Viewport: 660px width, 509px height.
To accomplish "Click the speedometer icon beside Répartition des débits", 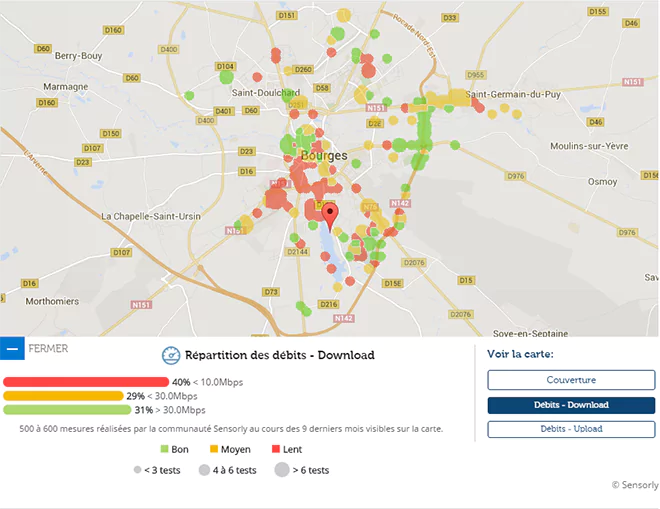I will 170,355.
